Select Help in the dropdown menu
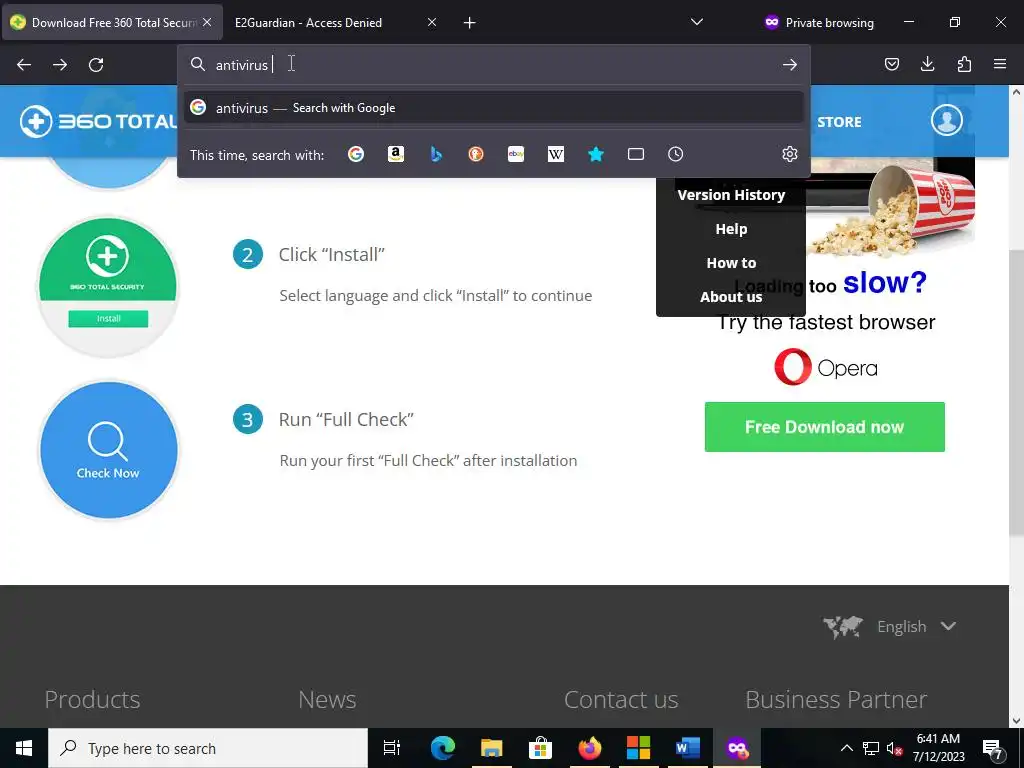This screenshot has height=768, width=1024. coord(731,229)
